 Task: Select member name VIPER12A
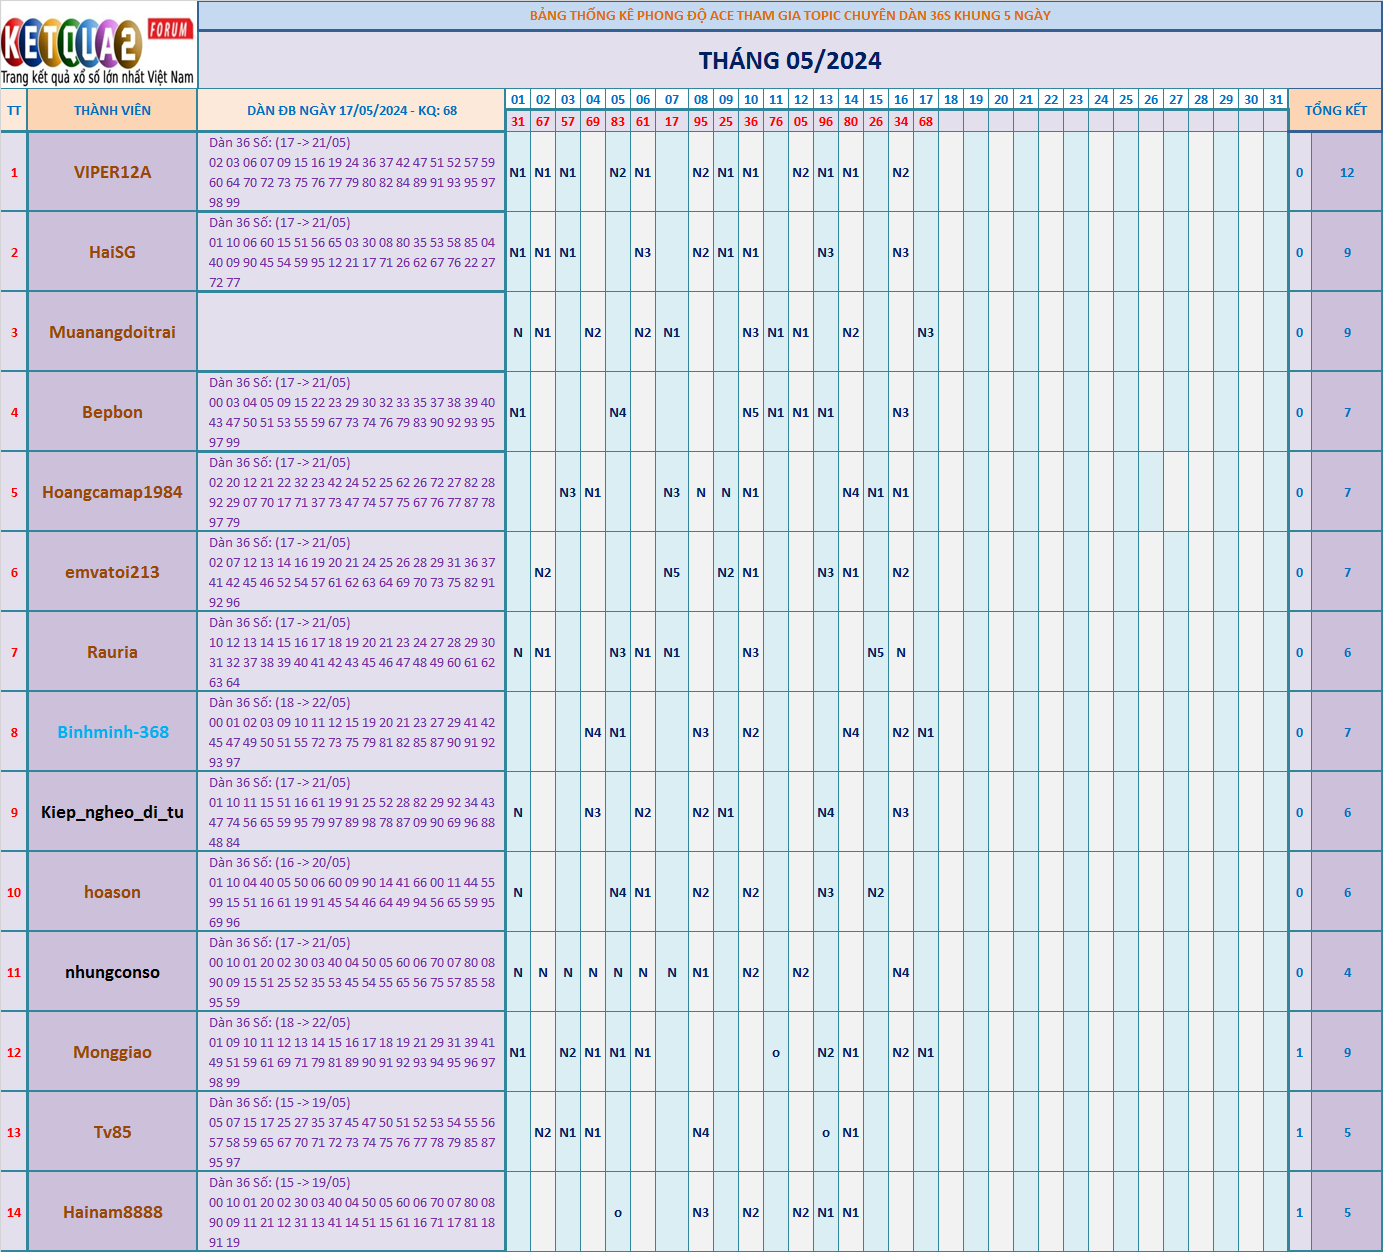pos(112,172)
